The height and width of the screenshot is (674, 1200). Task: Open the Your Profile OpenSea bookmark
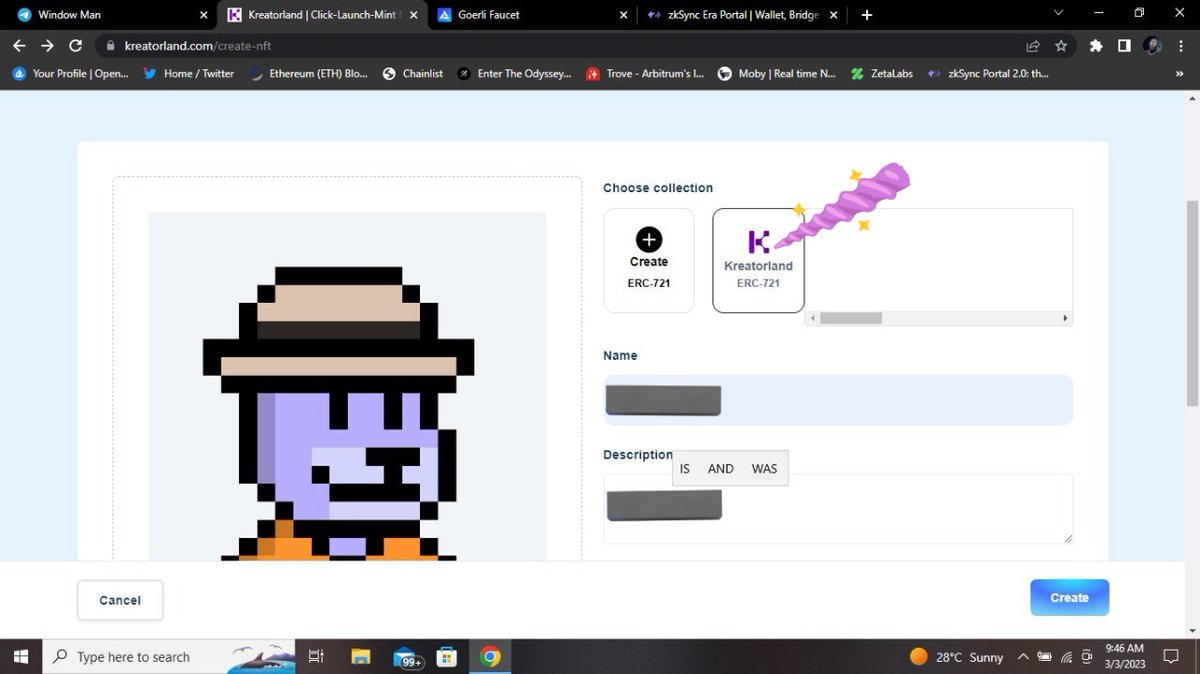pyautogui.click(x=71, y=73)
